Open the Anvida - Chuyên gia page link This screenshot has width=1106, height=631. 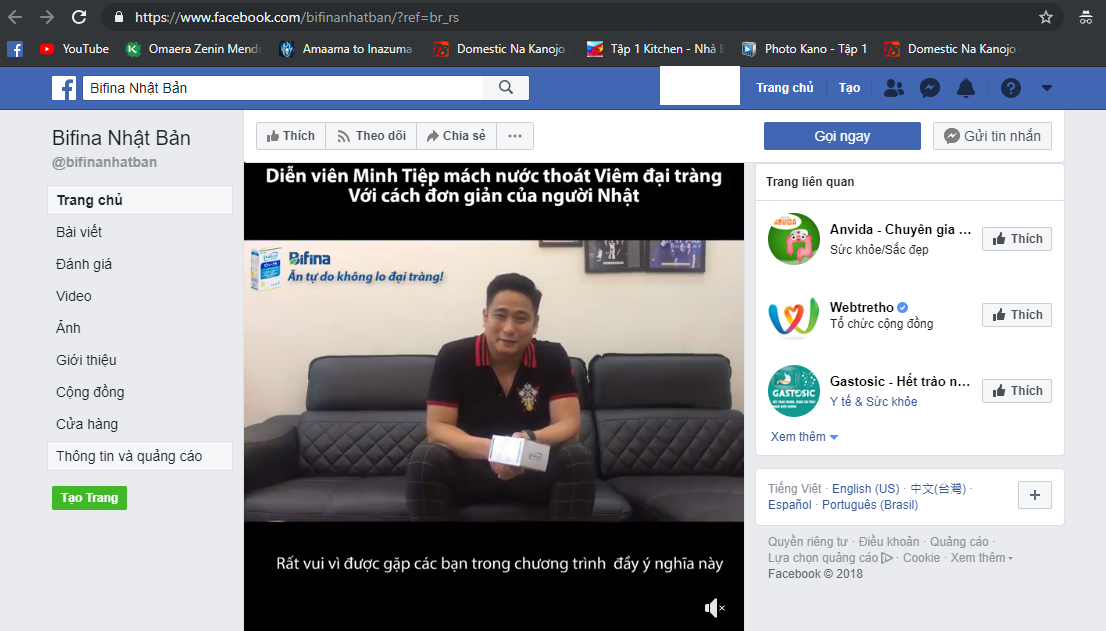tap(900, 230)
